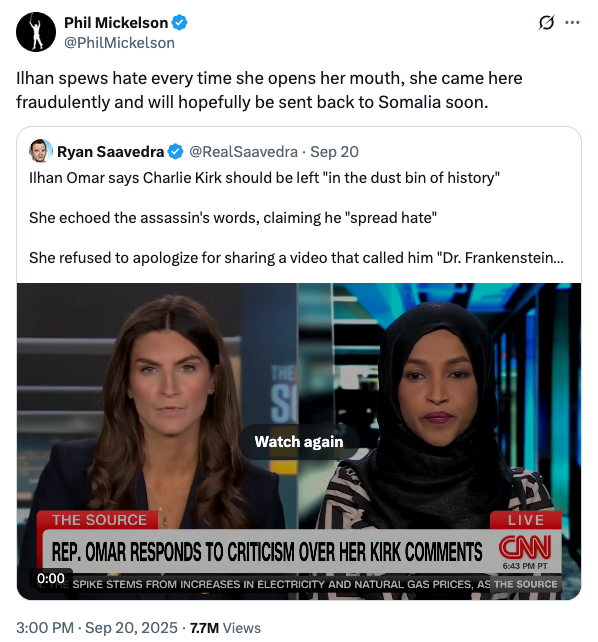Click the CNN logo in the video
598x642 pixels.
[x=525, y=547]
